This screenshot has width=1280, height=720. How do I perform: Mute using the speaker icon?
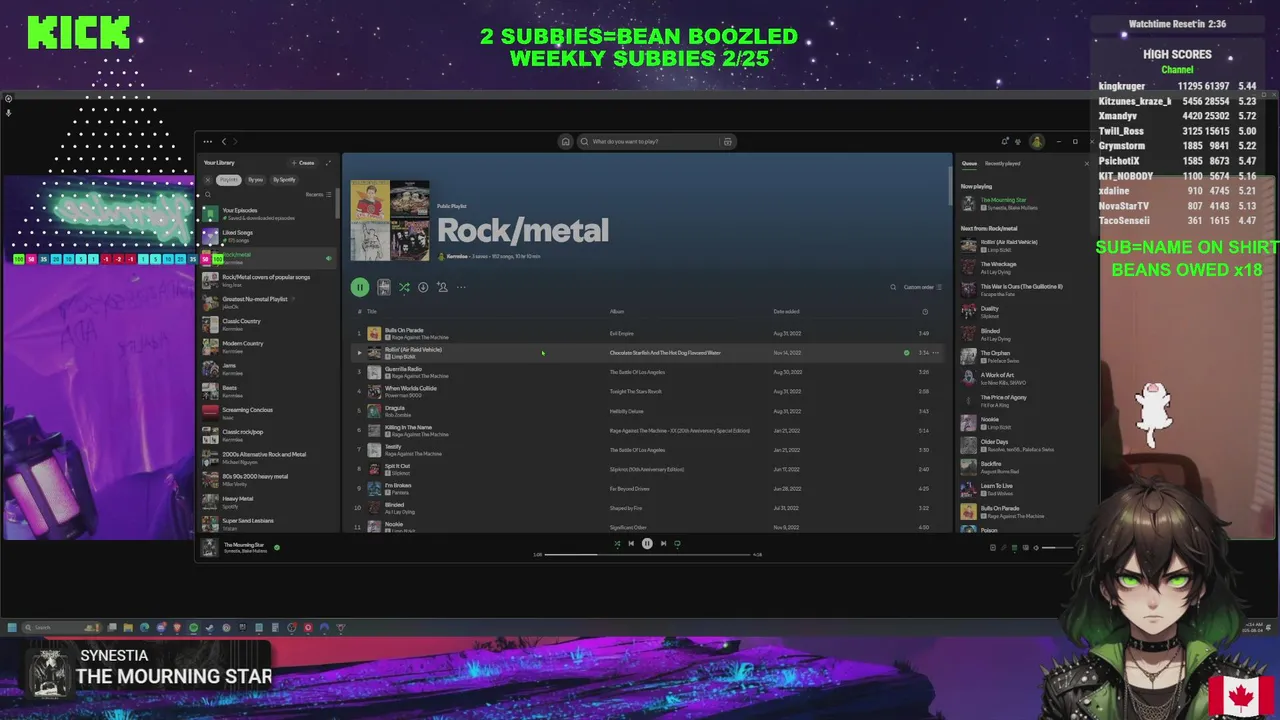1035,547
